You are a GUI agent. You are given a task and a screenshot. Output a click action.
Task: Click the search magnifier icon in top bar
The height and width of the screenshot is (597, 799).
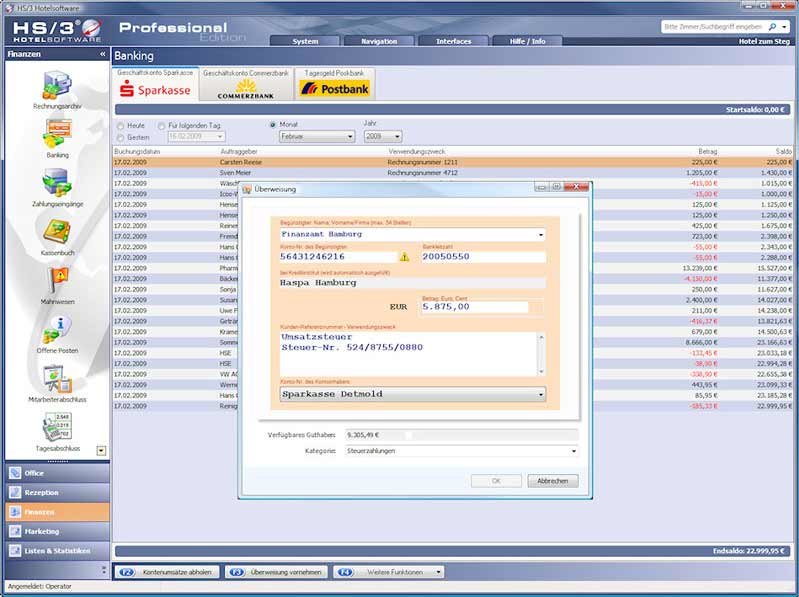tap(773, 26)
